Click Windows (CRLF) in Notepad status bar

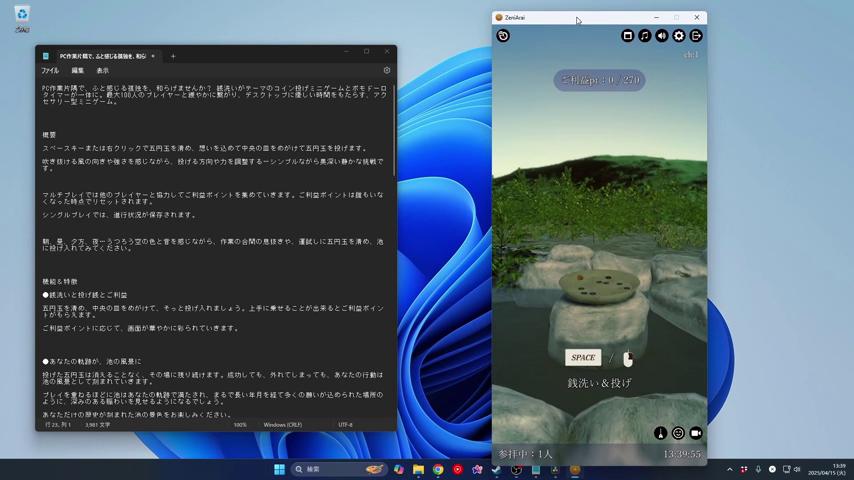coord(283,425)
